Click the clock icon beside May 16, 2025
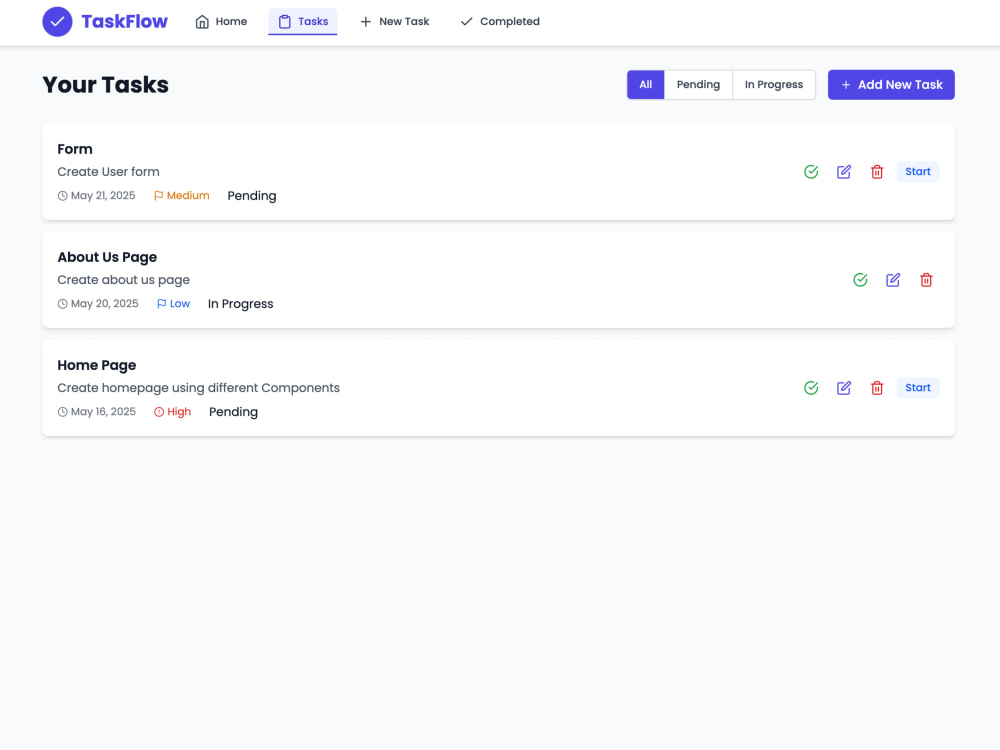This screenshot has height=750, width=1000. tap(62, 412)
